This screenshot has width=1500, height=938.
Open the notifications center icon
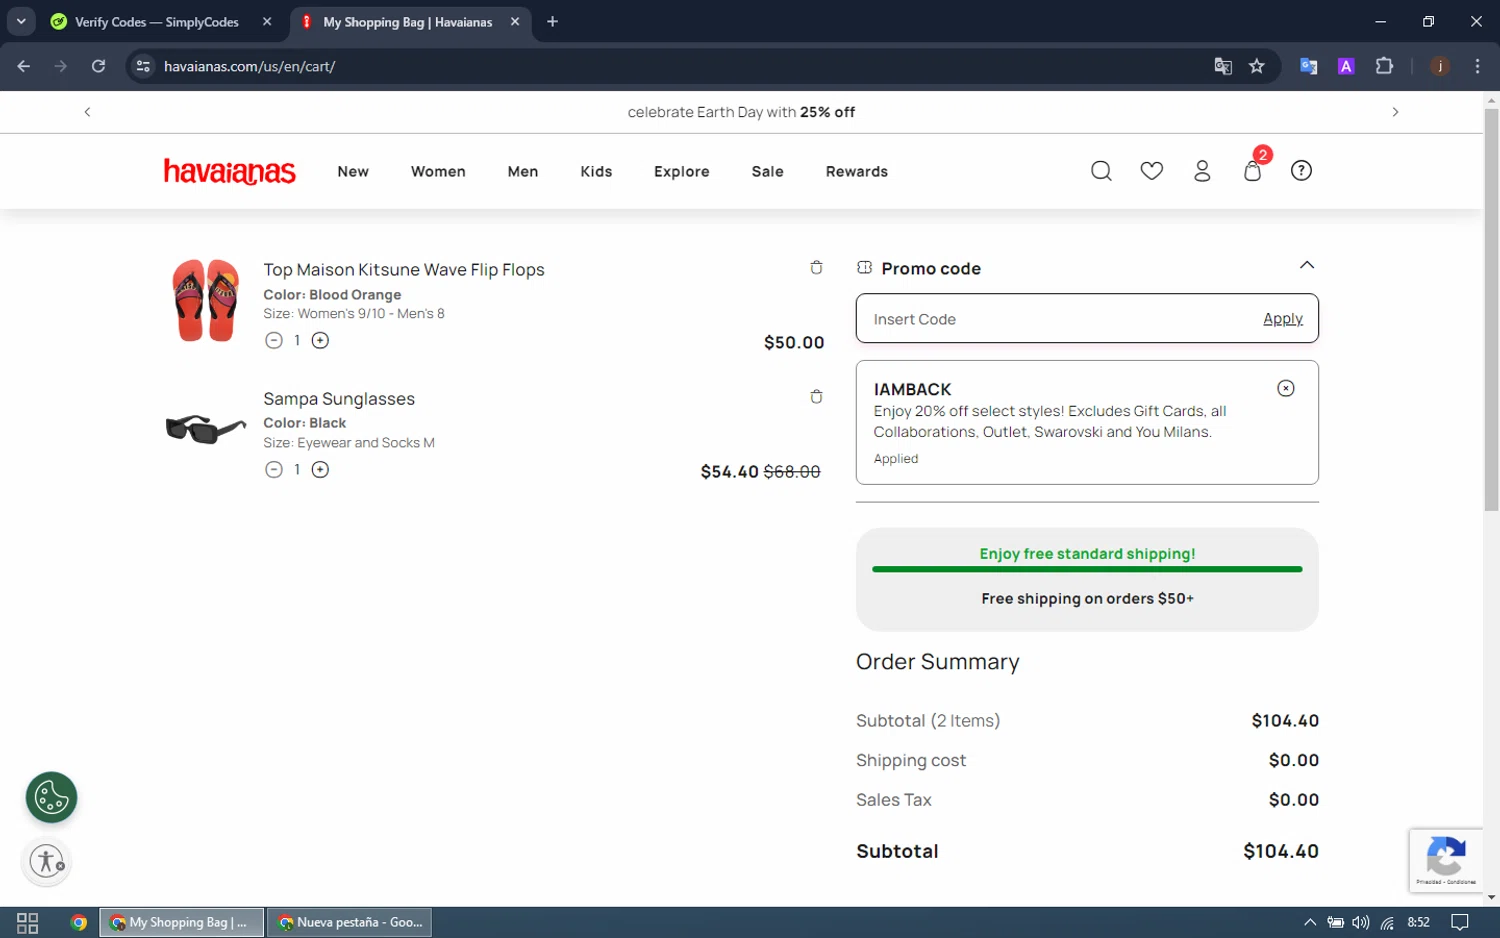click(x=1460, y=922)
